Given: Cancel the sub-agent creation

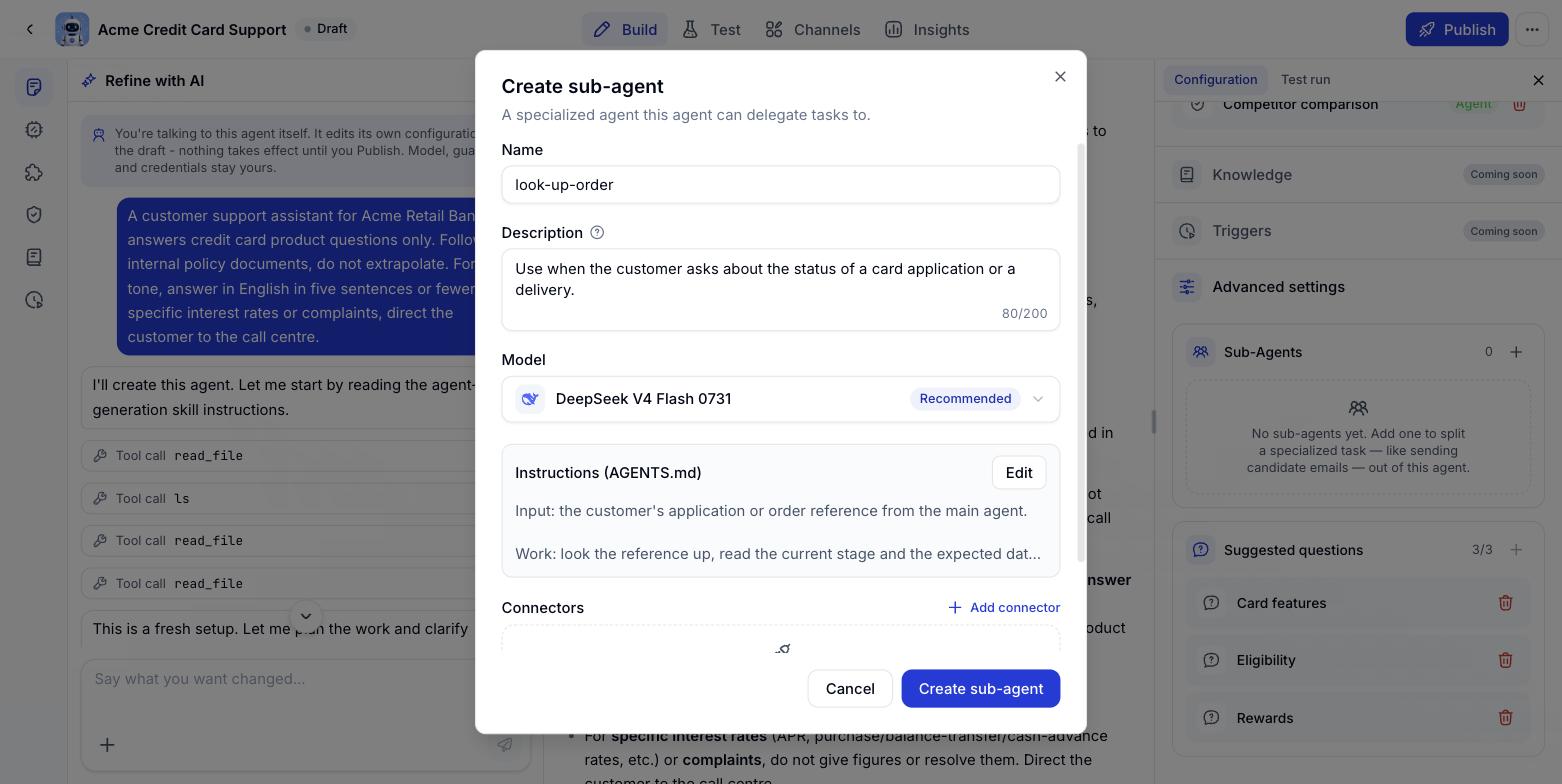Looking at the screenshot, I should (850, 689).
